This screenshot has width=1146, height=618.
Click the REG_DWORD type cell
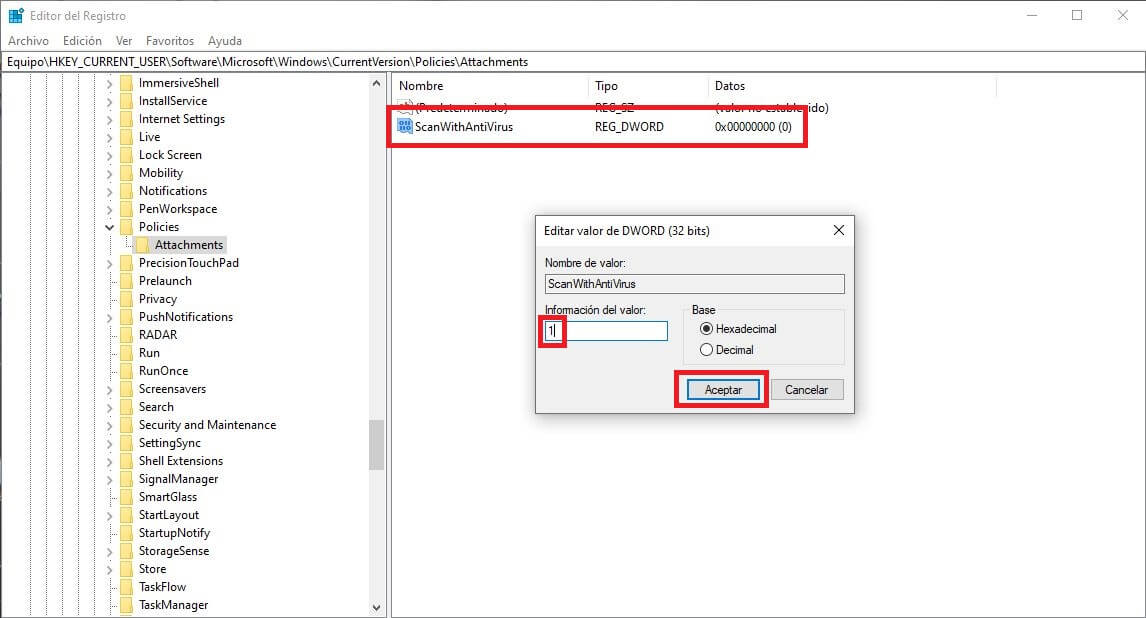[x=629, y=126]
